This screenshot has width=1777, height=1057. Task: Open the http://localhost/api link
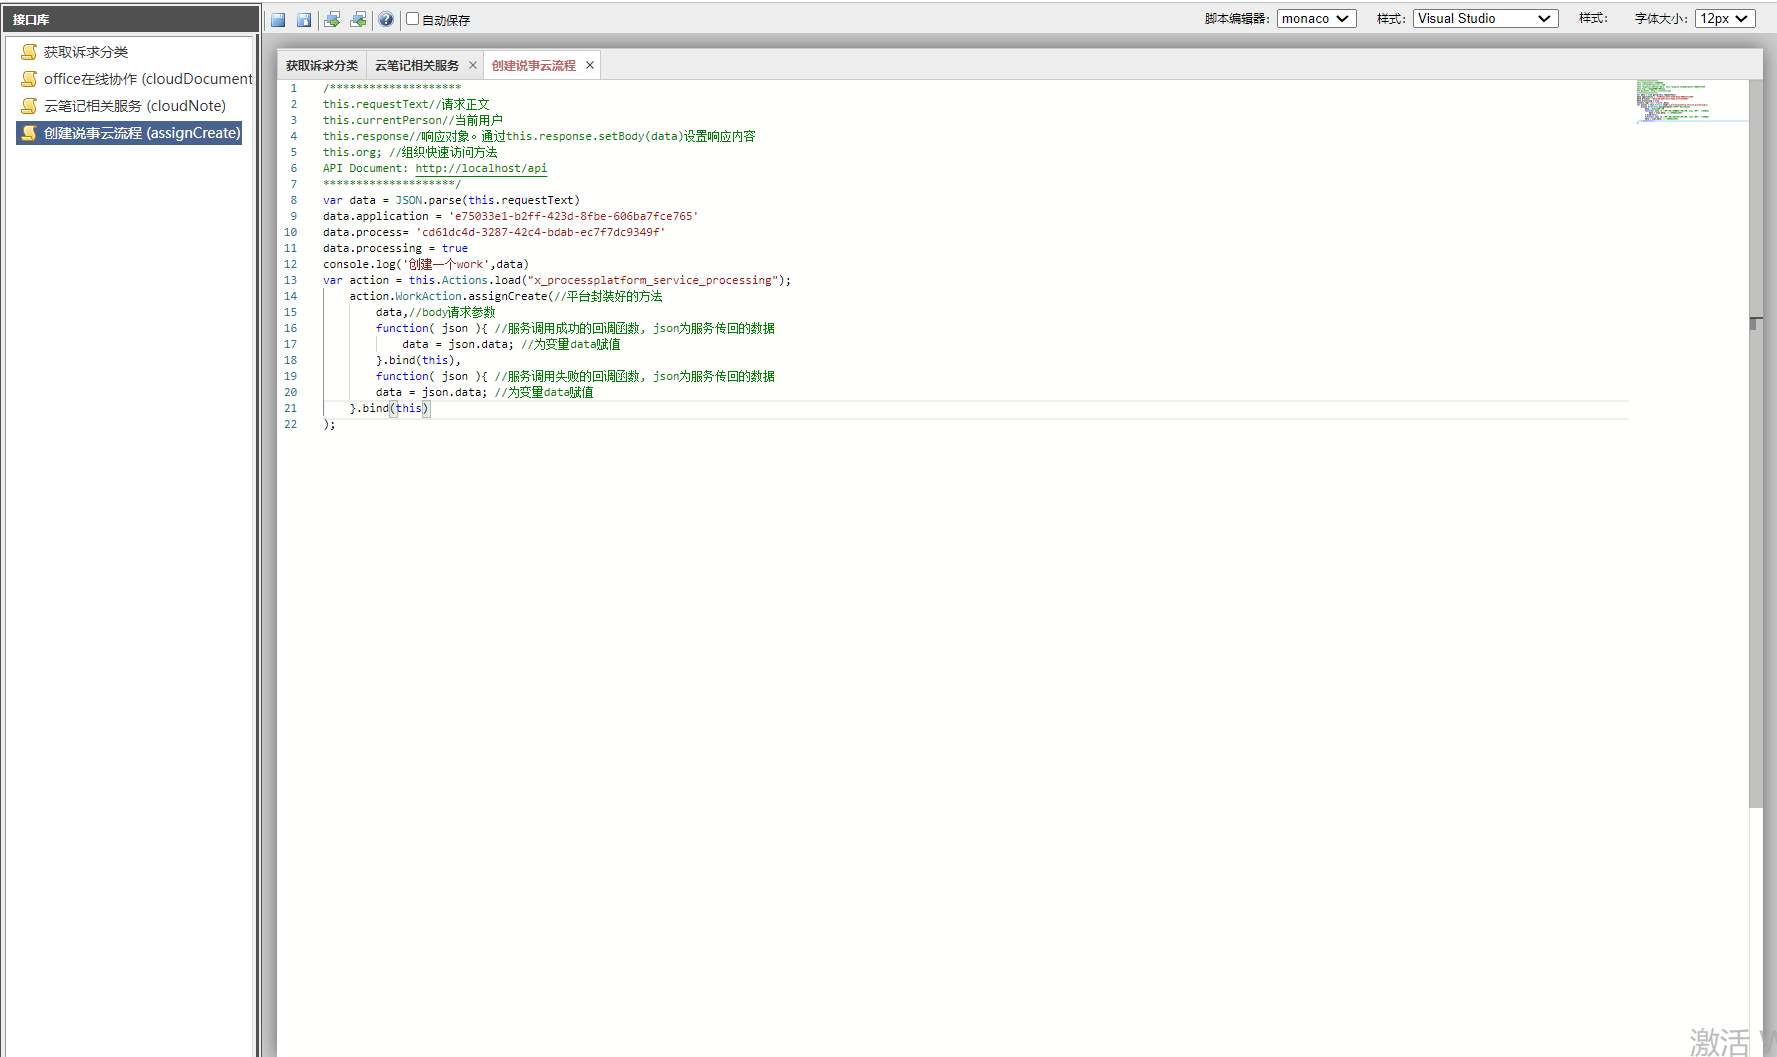[481, 169]
